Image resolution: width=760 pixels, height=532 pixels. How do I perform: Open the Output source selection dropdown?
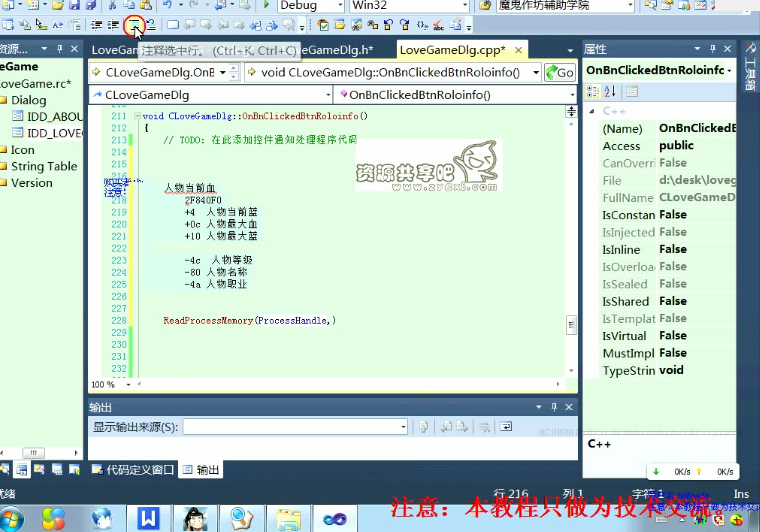click(403, 427)
